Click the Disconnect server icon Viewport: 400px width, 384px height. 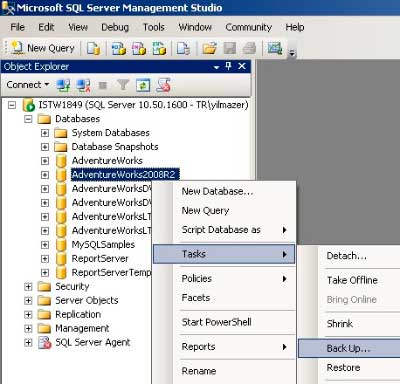click(83, 85)
